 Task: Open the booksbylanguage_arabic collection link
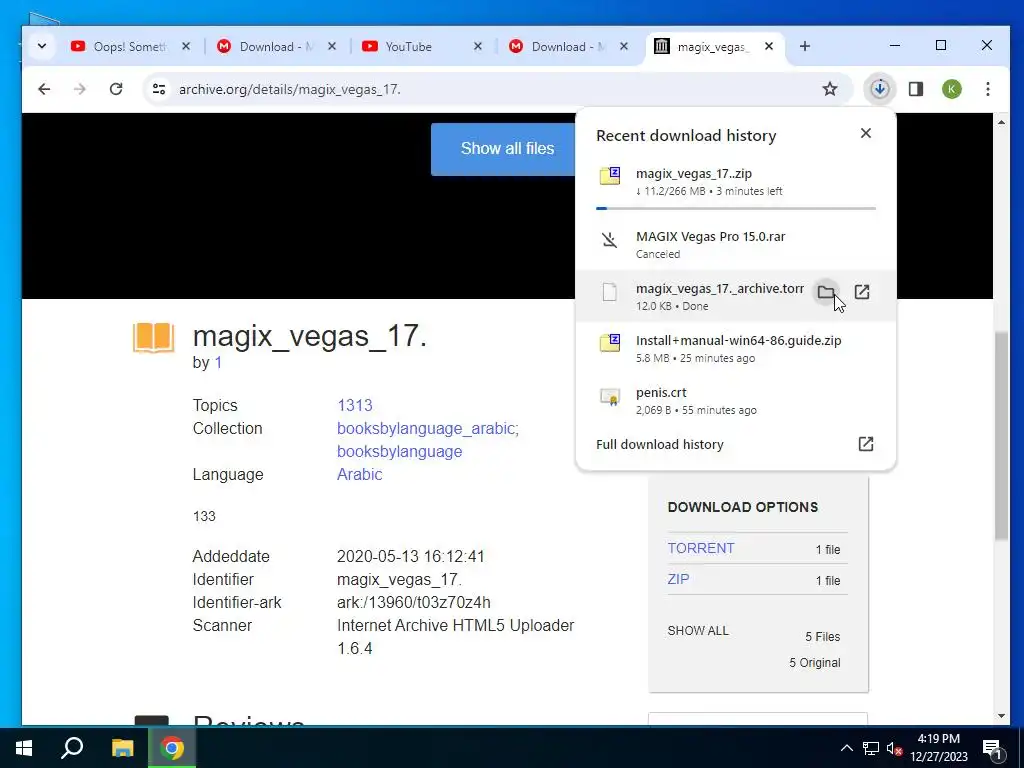point(426,428)
